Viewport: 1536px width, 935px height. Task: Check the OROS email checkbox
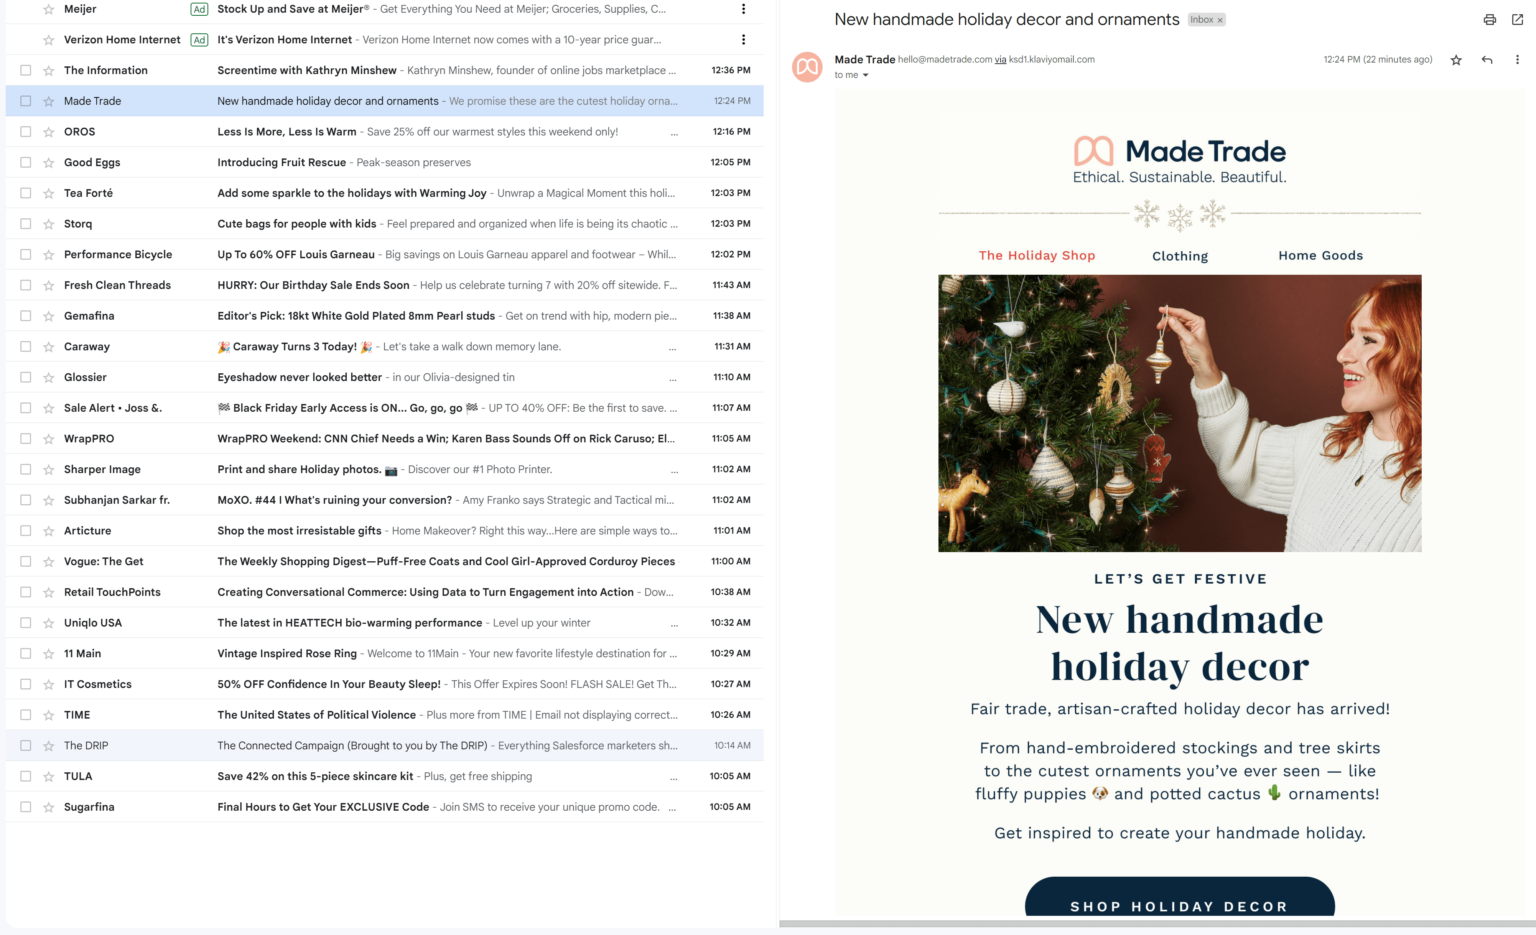25,131
